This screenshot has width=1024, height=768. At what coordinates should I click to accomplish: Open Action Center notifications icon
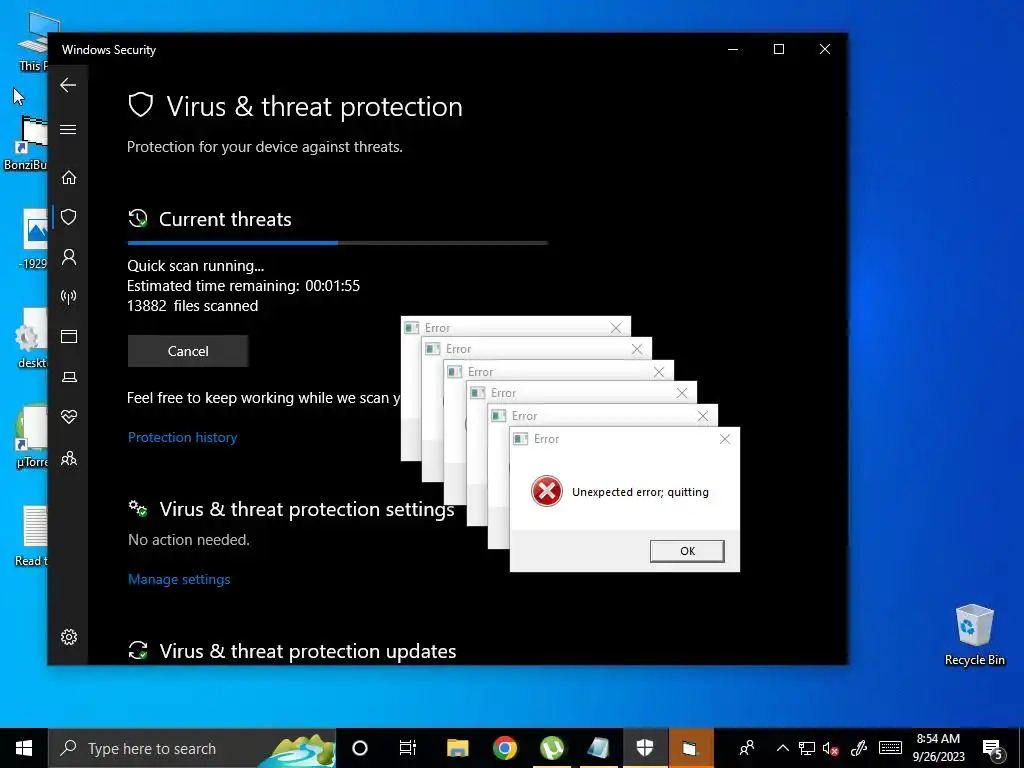pos(992,749)
